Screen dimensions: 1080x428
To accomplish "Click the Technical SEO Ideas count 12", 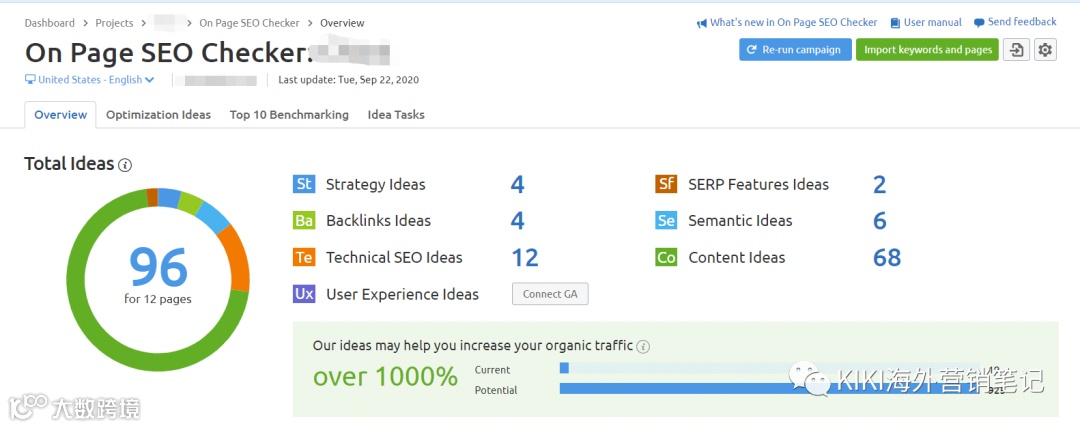I will 525,258.
